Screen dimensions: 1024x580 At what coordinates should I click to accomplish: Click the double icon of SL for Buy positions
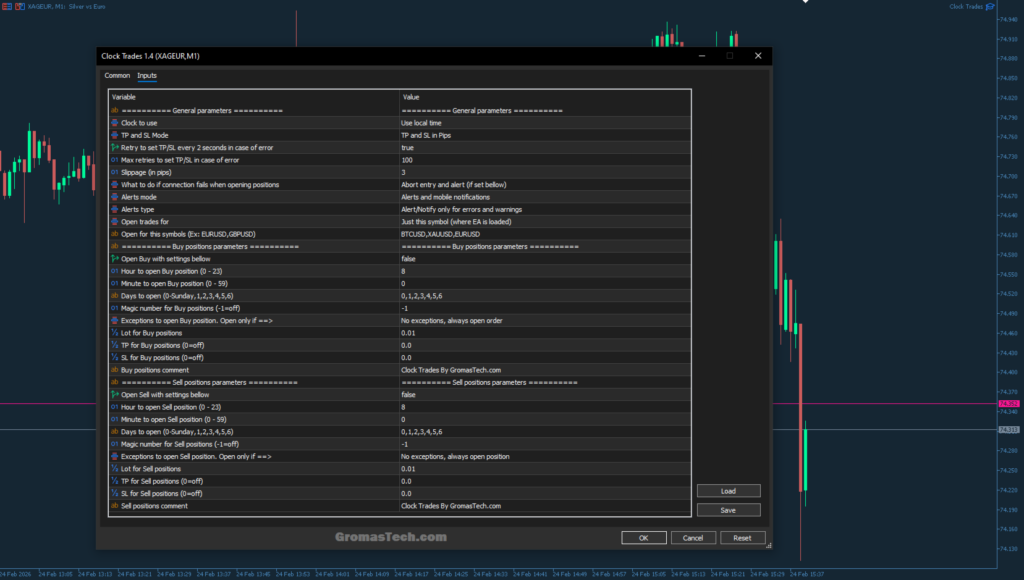click(115, 358)
